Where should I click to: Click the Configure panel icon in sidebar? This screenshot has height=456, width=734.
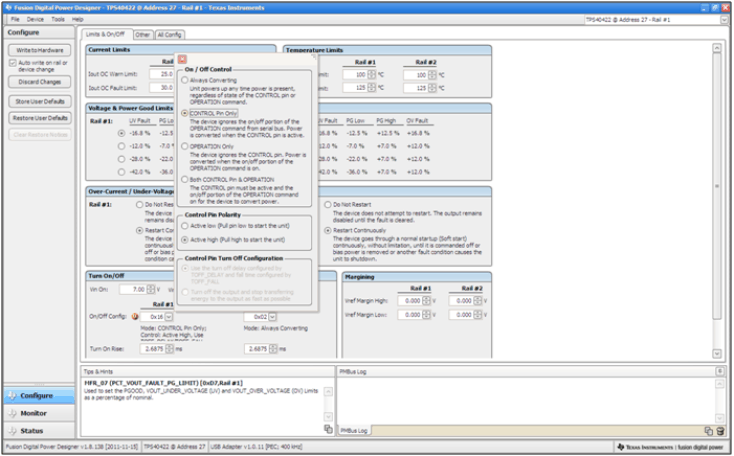click(12, 396)
